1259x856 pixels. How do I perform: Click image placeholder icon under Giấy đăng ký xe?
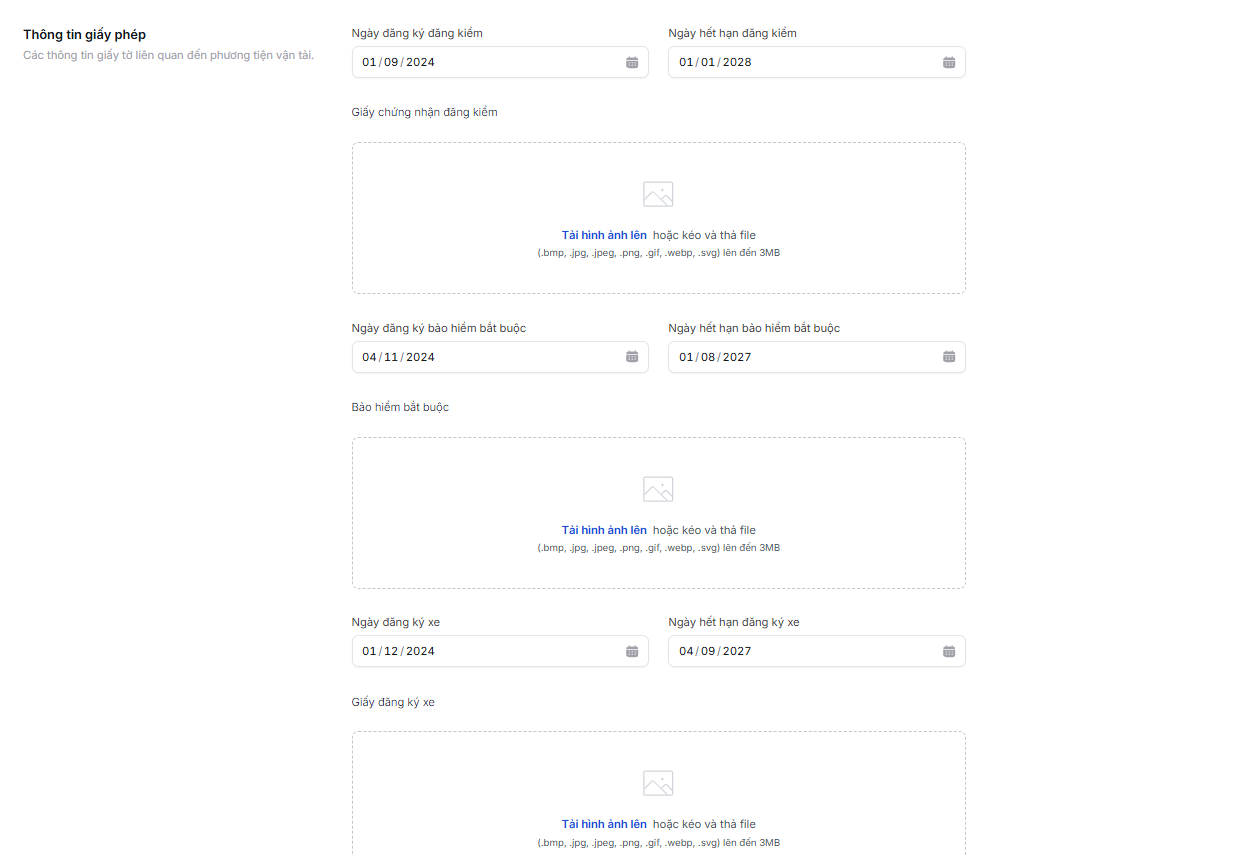tap(658, 783)
